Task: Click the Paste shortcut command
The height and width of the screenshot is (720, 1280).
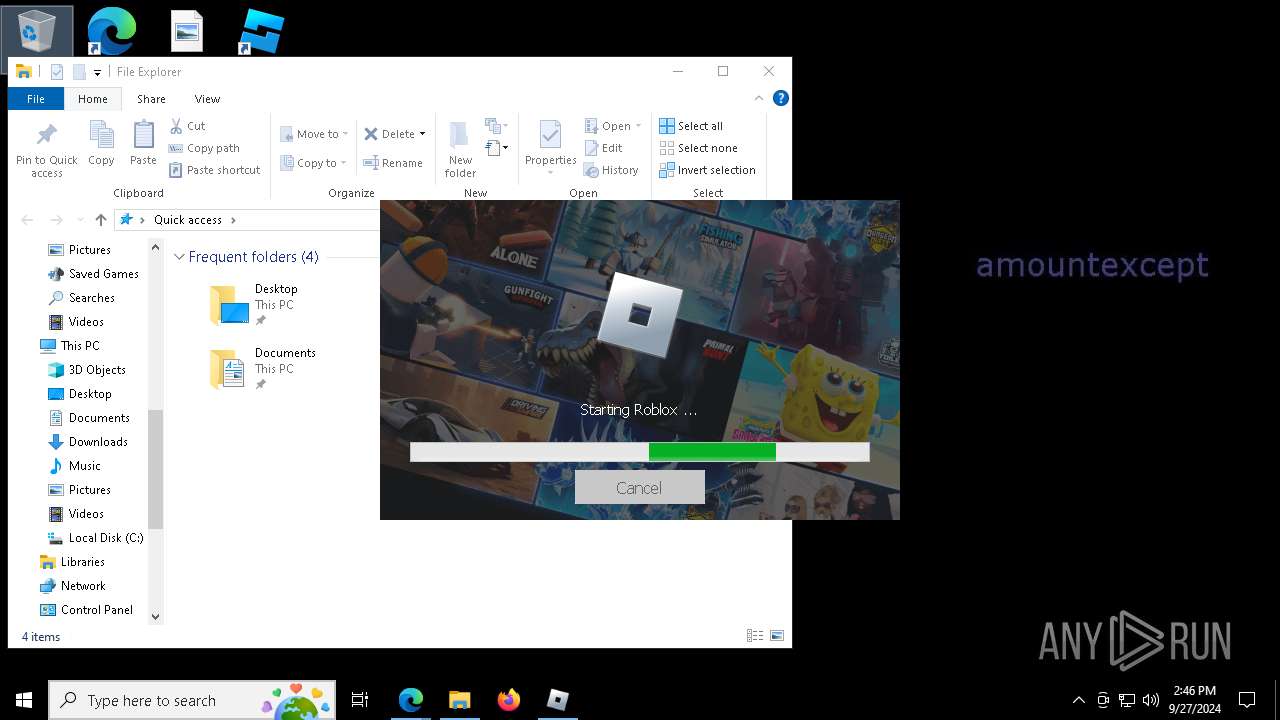Action: pyautogui.click(x=214, y=170)
